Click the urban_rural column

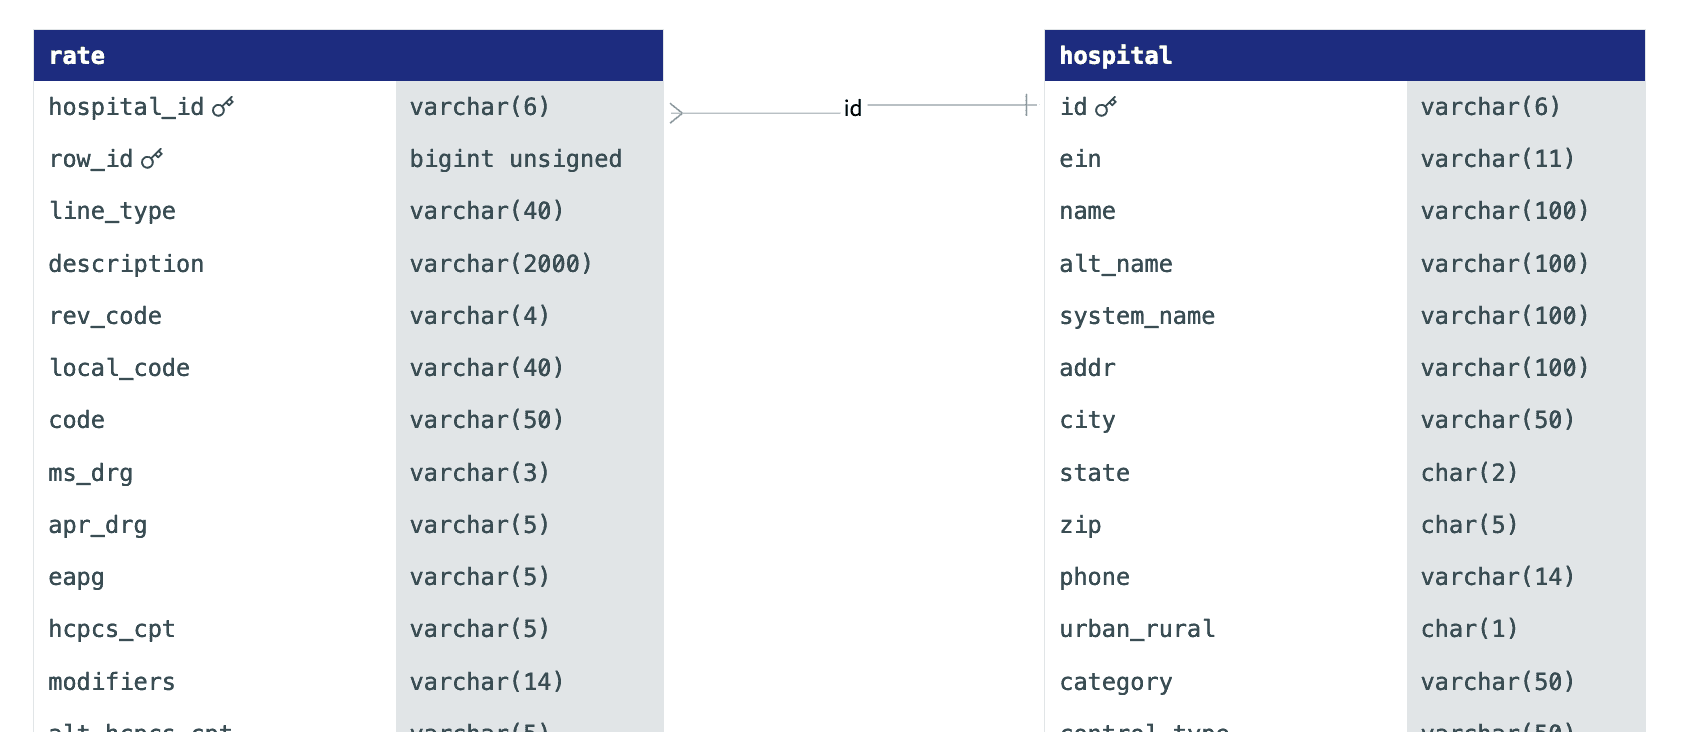pos(1344,629)
